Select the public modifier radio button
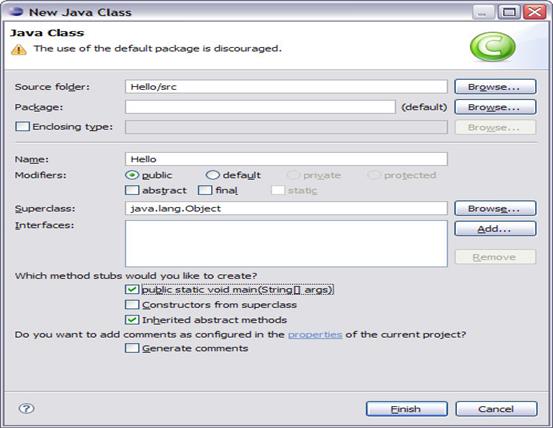The image size is (553, 428). [132, 175]
